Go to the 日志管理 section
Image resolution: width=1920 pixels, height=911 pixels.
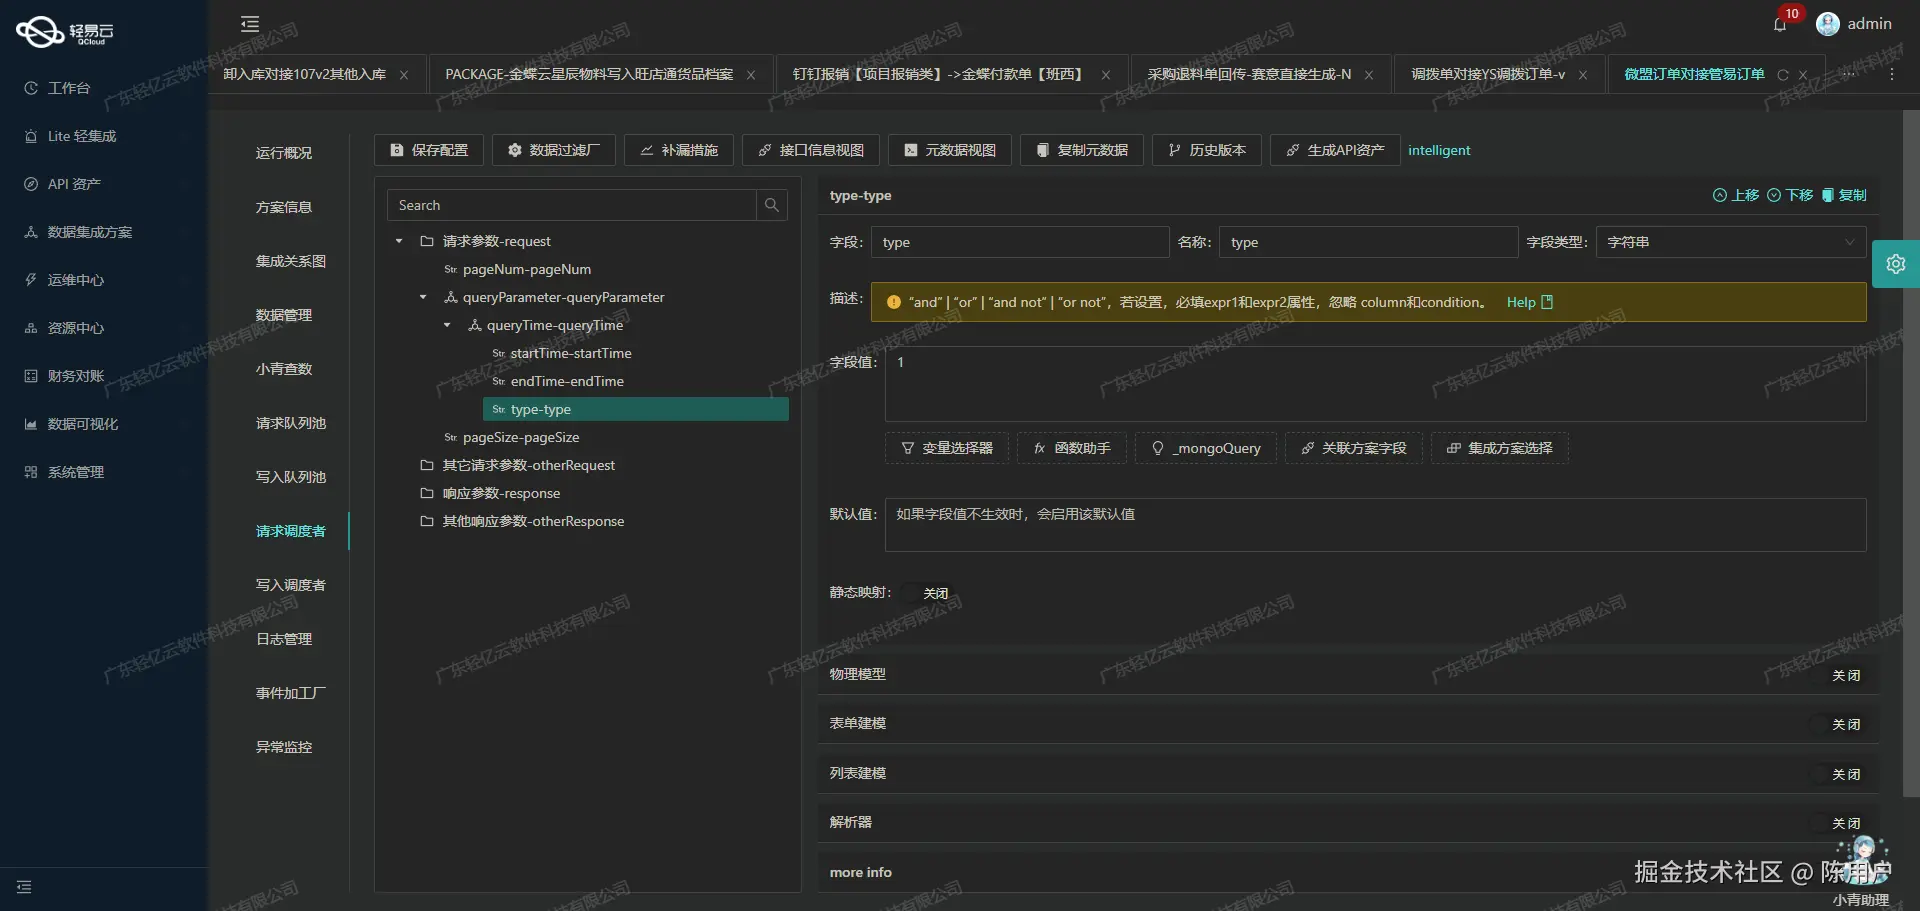tap(284, 639)
